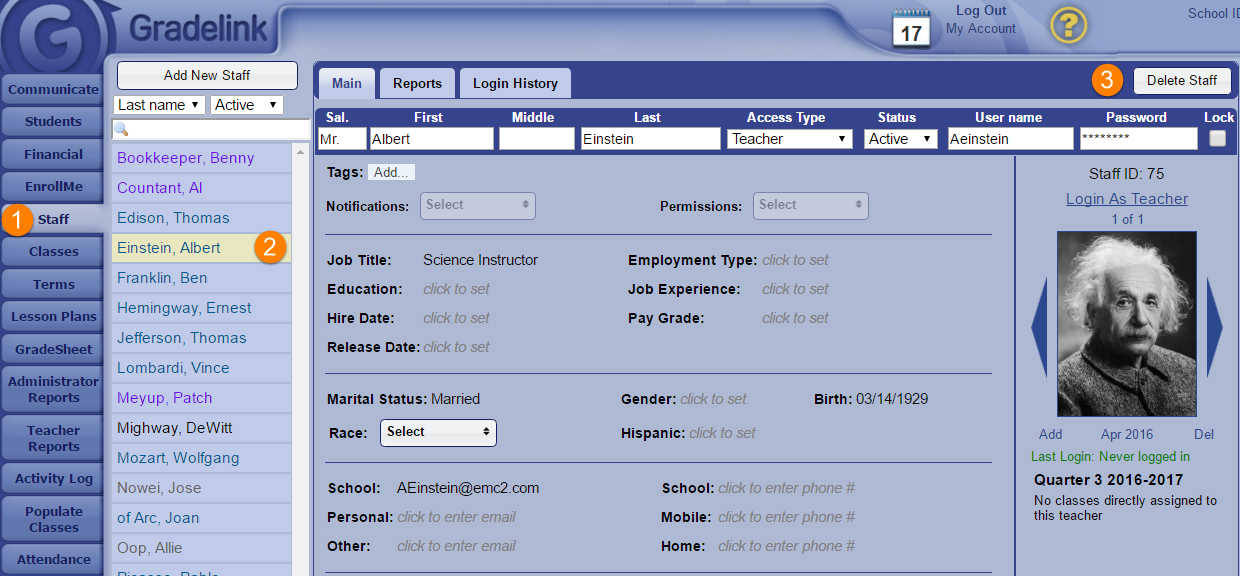
Task: Open the Race Select dropdown
Action: (x=438, y=432)
